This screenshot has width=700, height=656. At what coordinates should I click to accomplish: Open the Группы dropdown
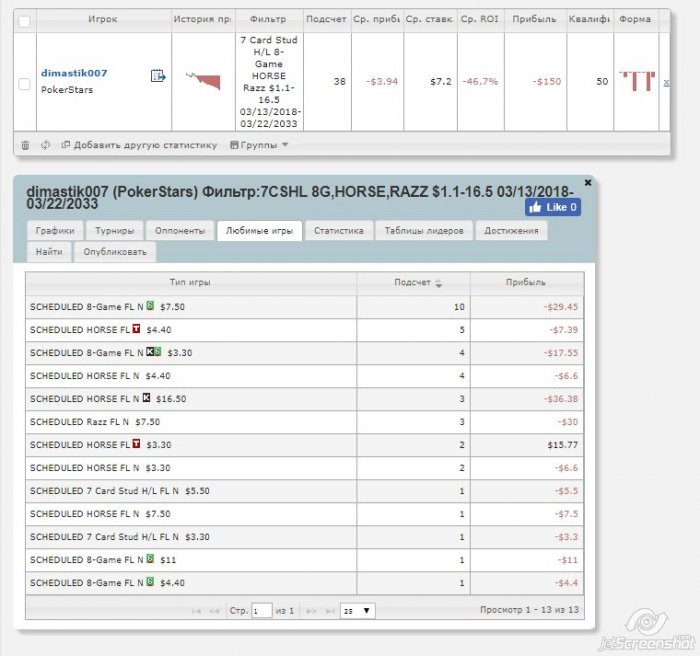[259, 145]
